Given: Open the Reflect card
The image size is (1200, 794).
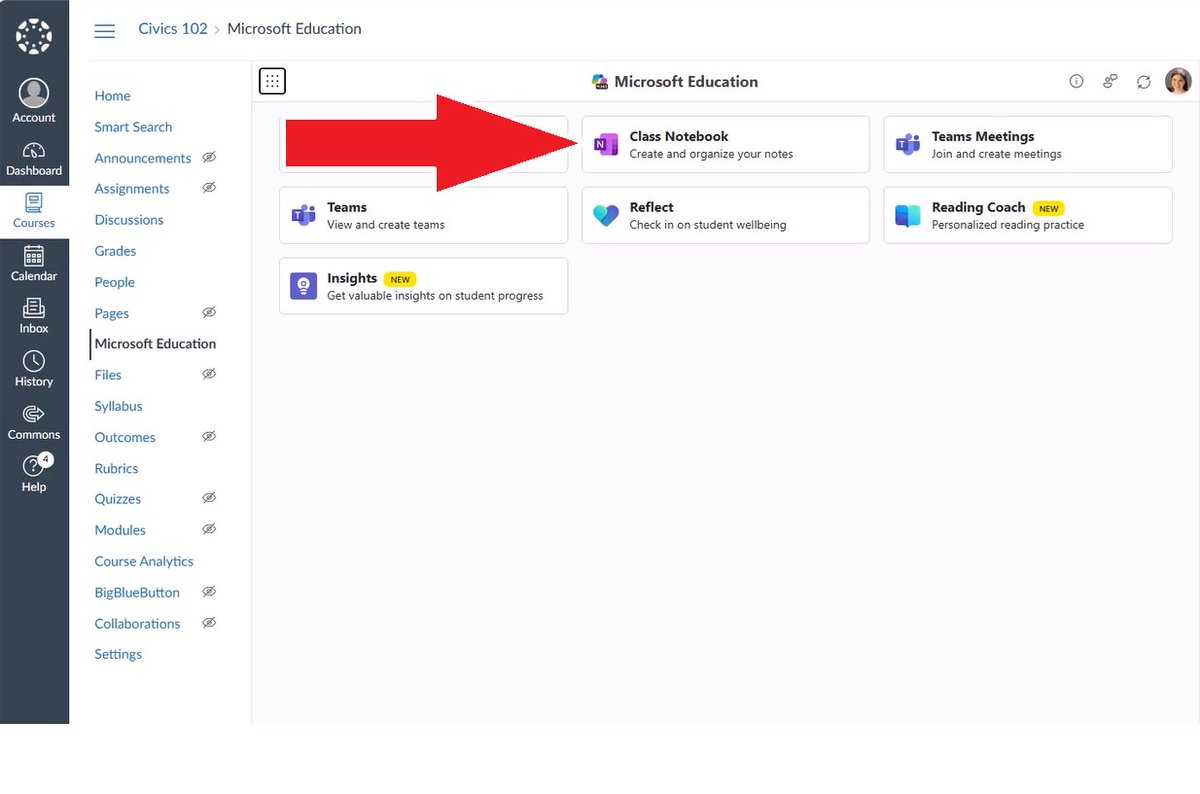Looking at the screenshot, I should point(725,215).
